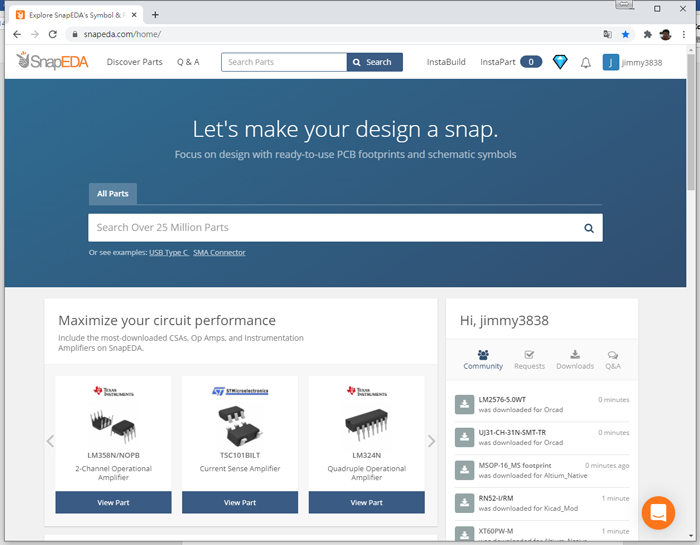Image resolution: width=700 pixels, height=545 pixels.
Task: Click the STMicroelectronics logo above TSC101BILT
Action: point(240,391)
